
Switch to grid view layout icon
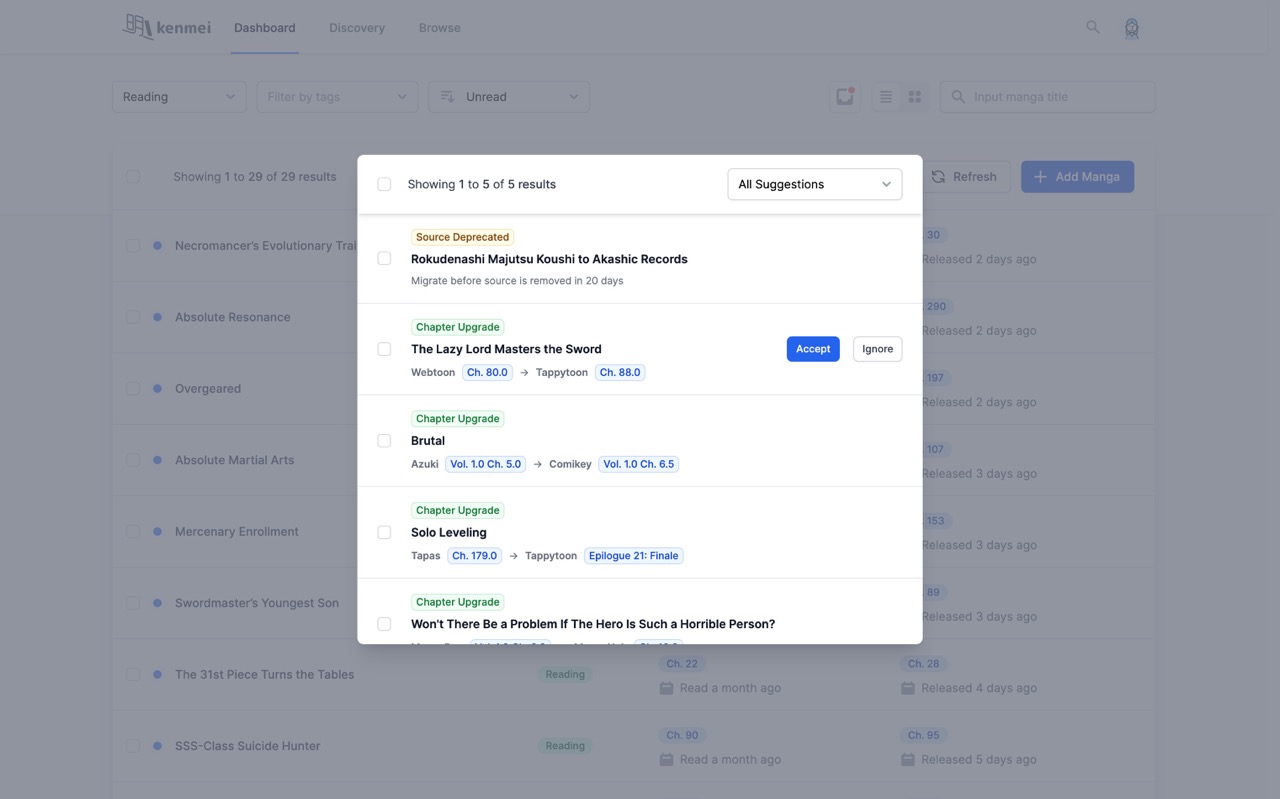tap(914, 97)
